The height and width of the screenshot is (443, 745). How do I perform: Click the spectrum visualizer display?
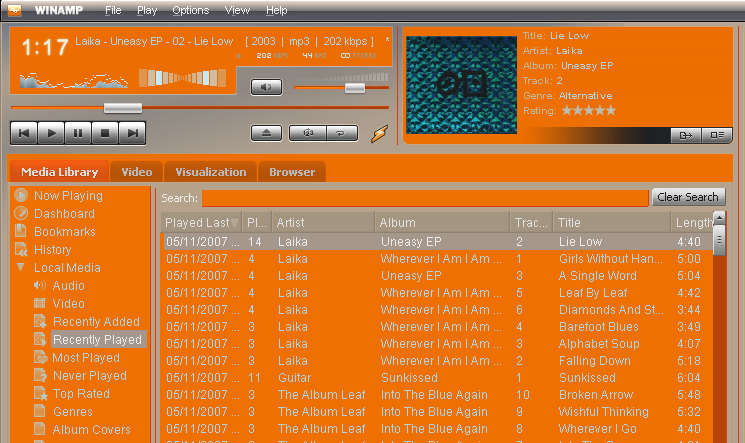(74, 80)
